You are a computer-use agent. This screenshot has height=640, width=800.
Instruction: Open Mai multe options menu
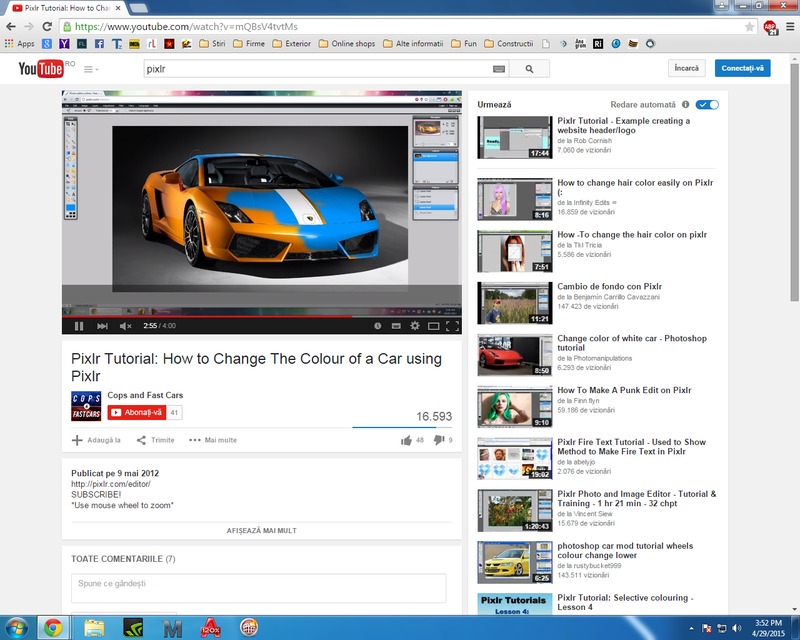coord(213,440)
